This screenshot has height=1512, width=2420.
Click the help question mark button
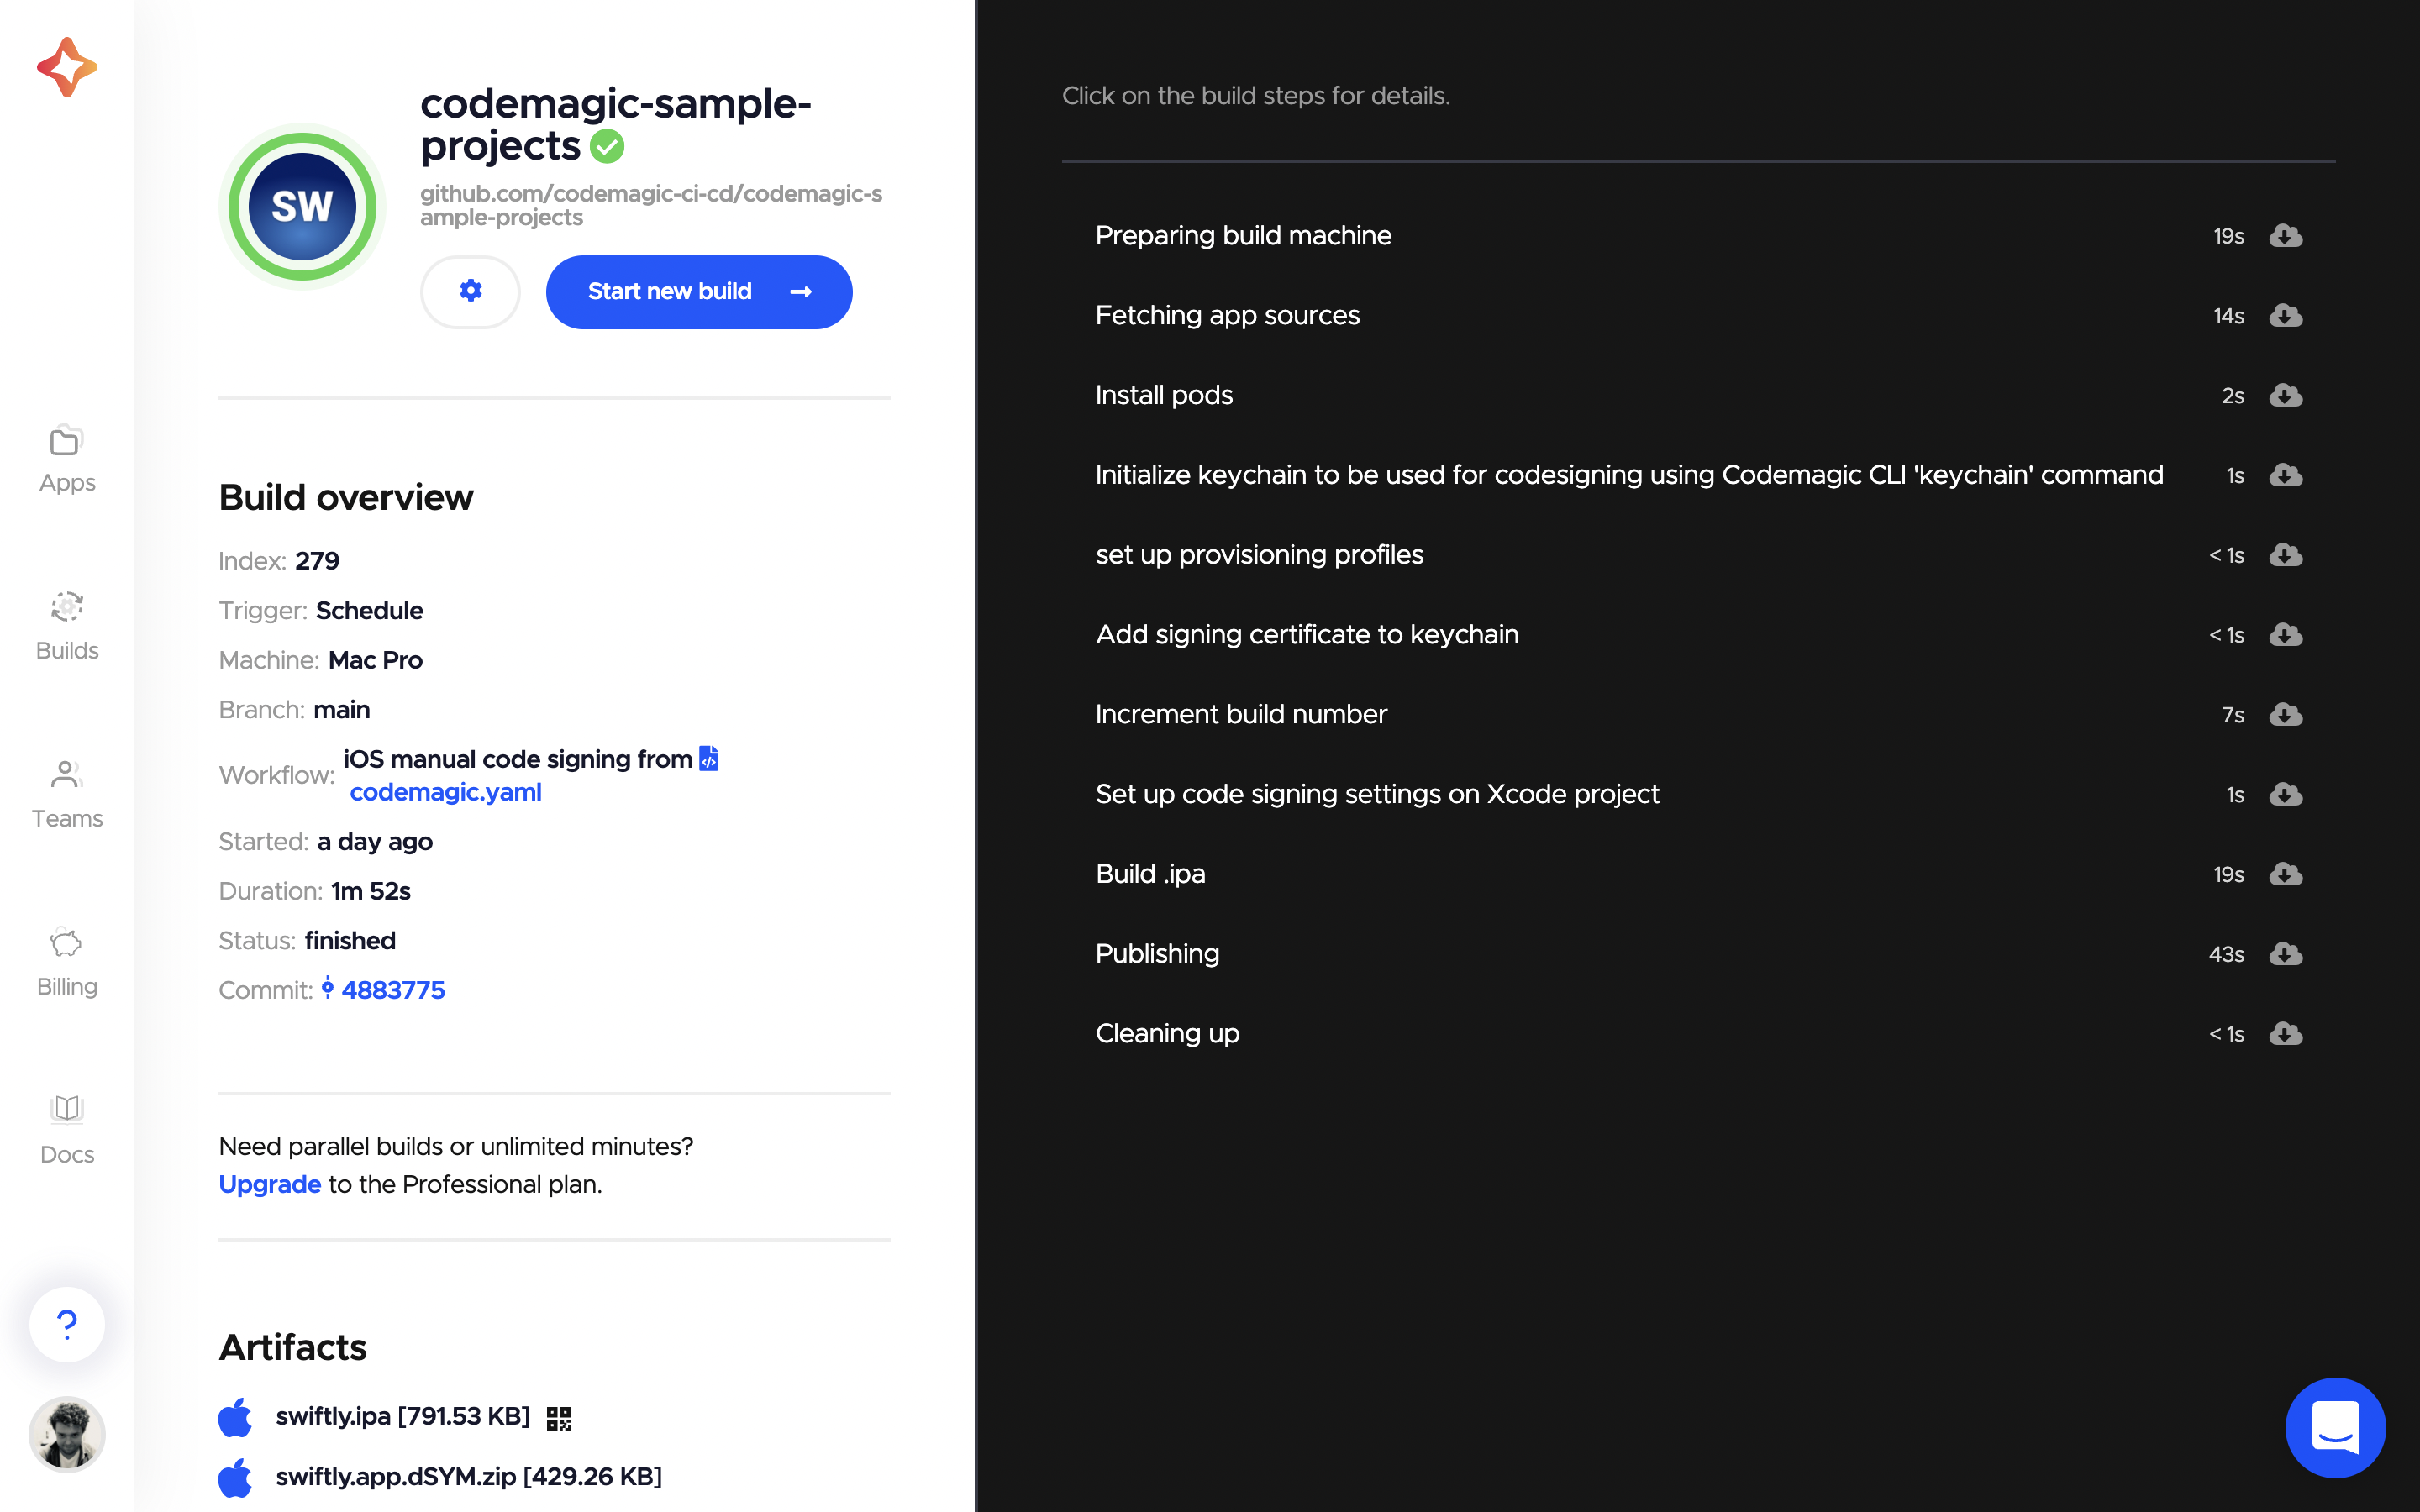tap(66, 1324)
